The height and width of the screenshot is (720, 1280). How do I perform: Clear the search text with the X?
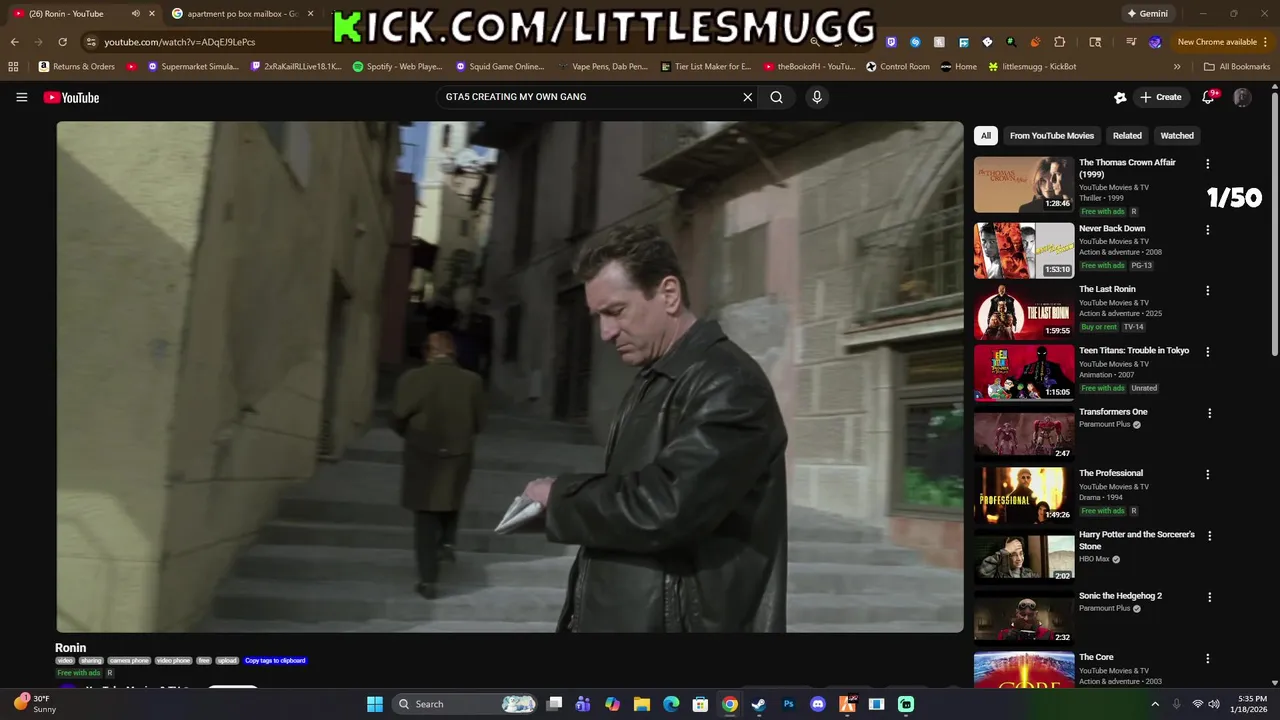pyautogui.click(x=747, y=97)
